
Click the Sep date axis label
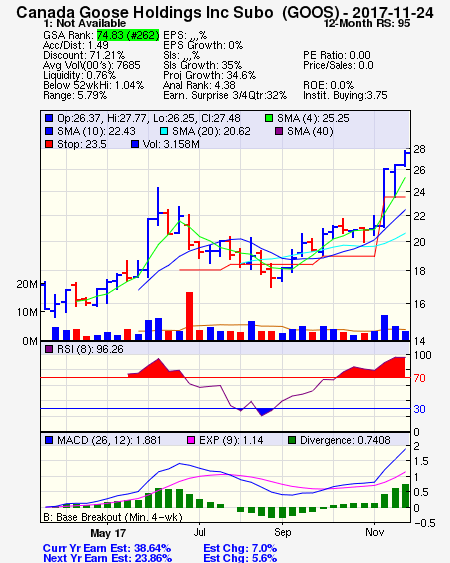pos(283,532)
